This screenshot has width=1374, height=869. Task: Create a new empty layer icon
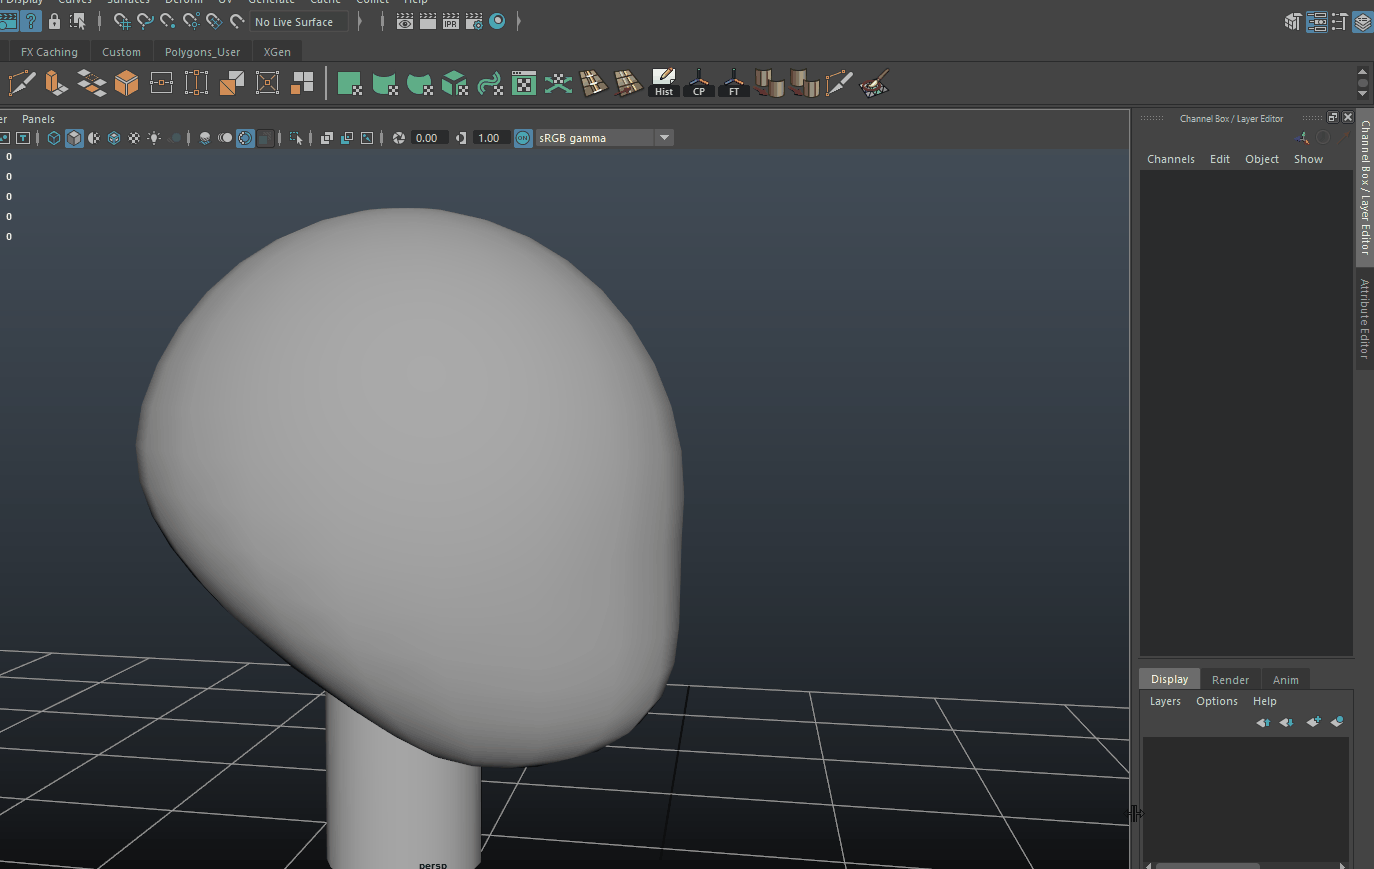click(1313, 721)
